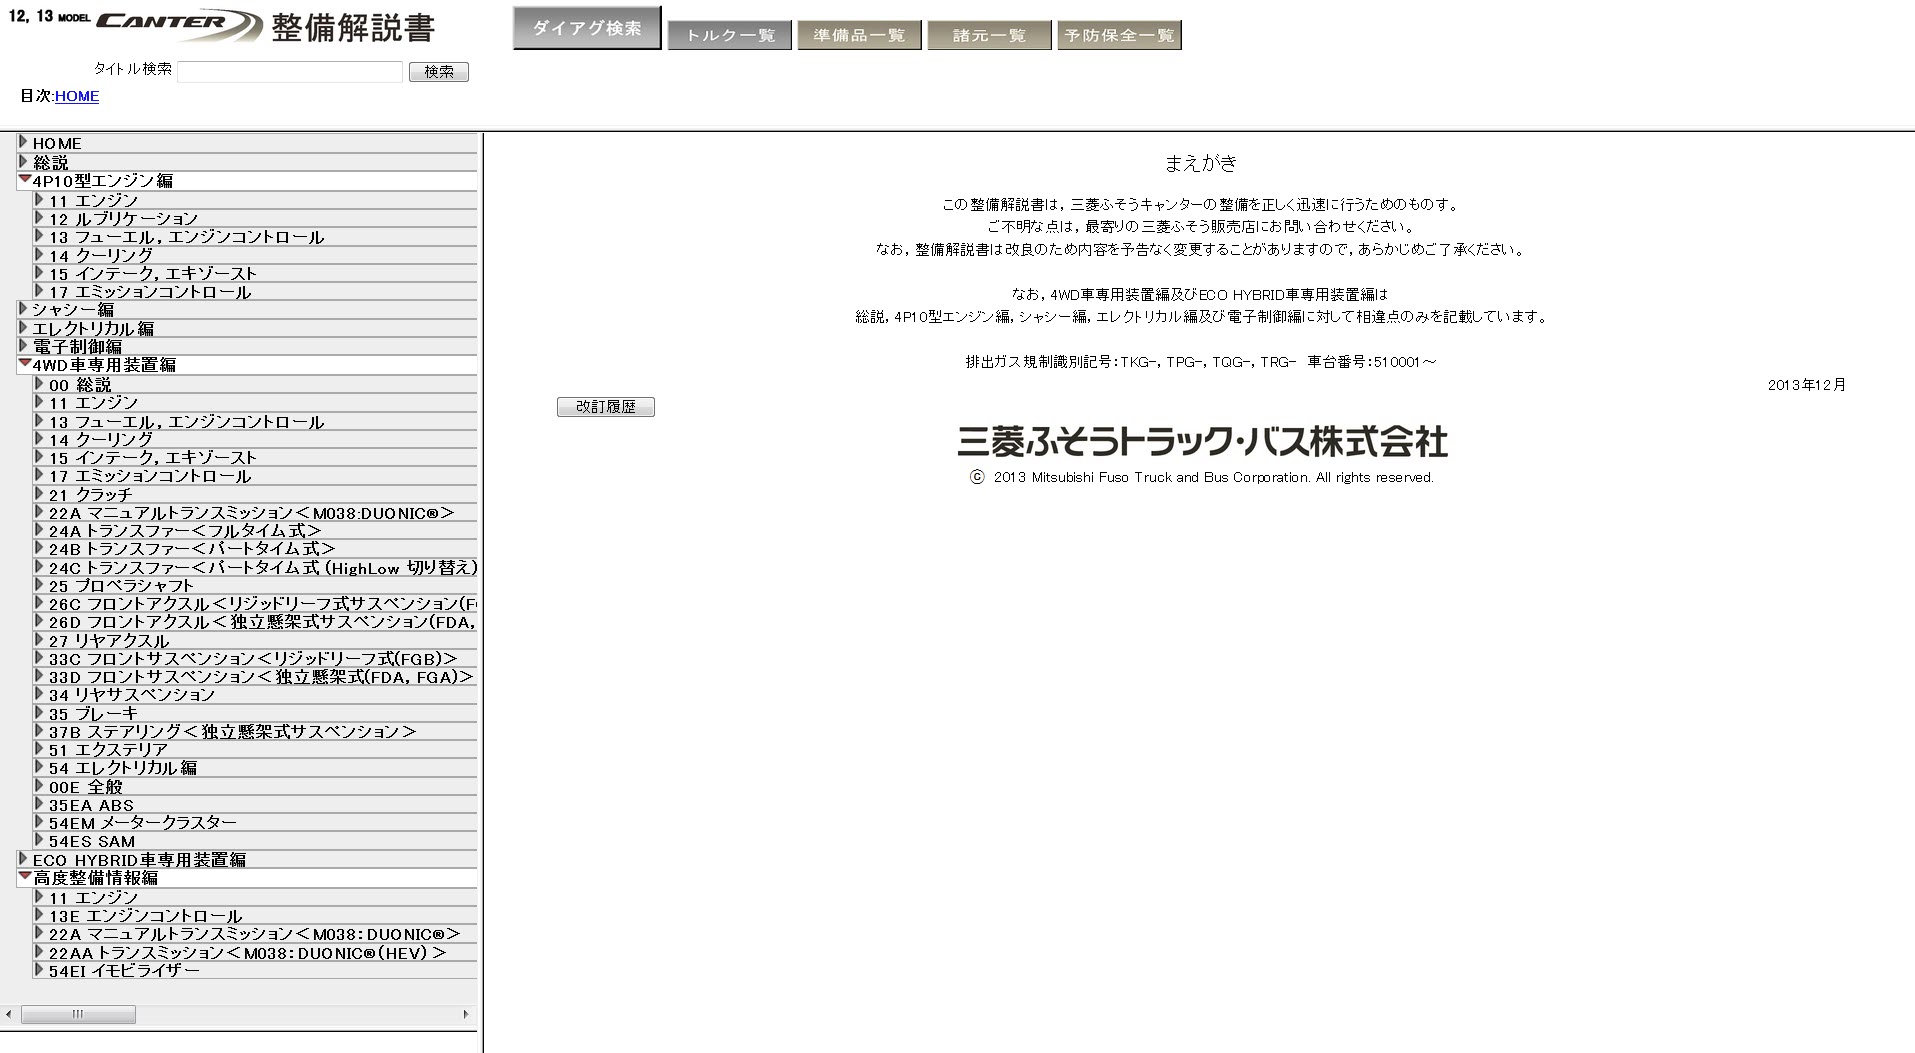This screenshot has height=1053, width=1915.
Task: Collapse the 高度整備情報編 section
Action: 25,877
